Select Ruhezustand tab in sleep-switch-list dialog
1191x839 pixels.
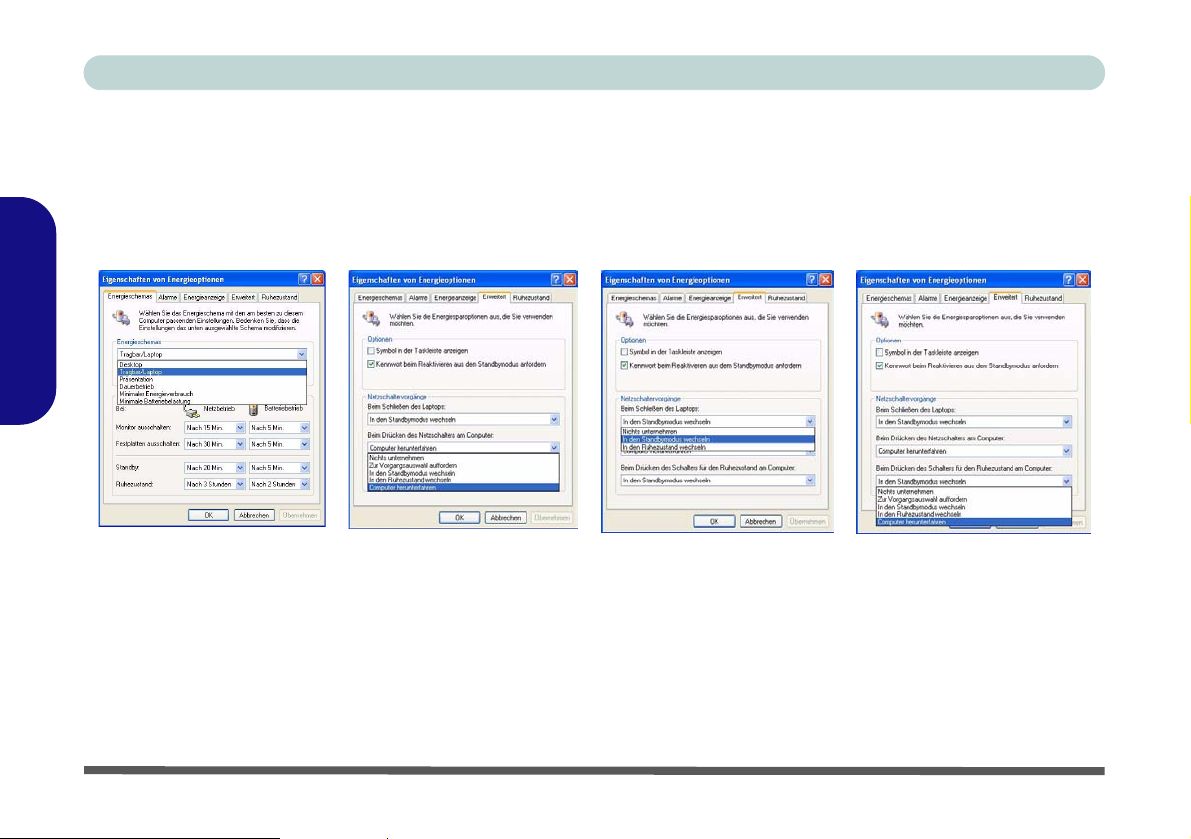pos(1043,298)
